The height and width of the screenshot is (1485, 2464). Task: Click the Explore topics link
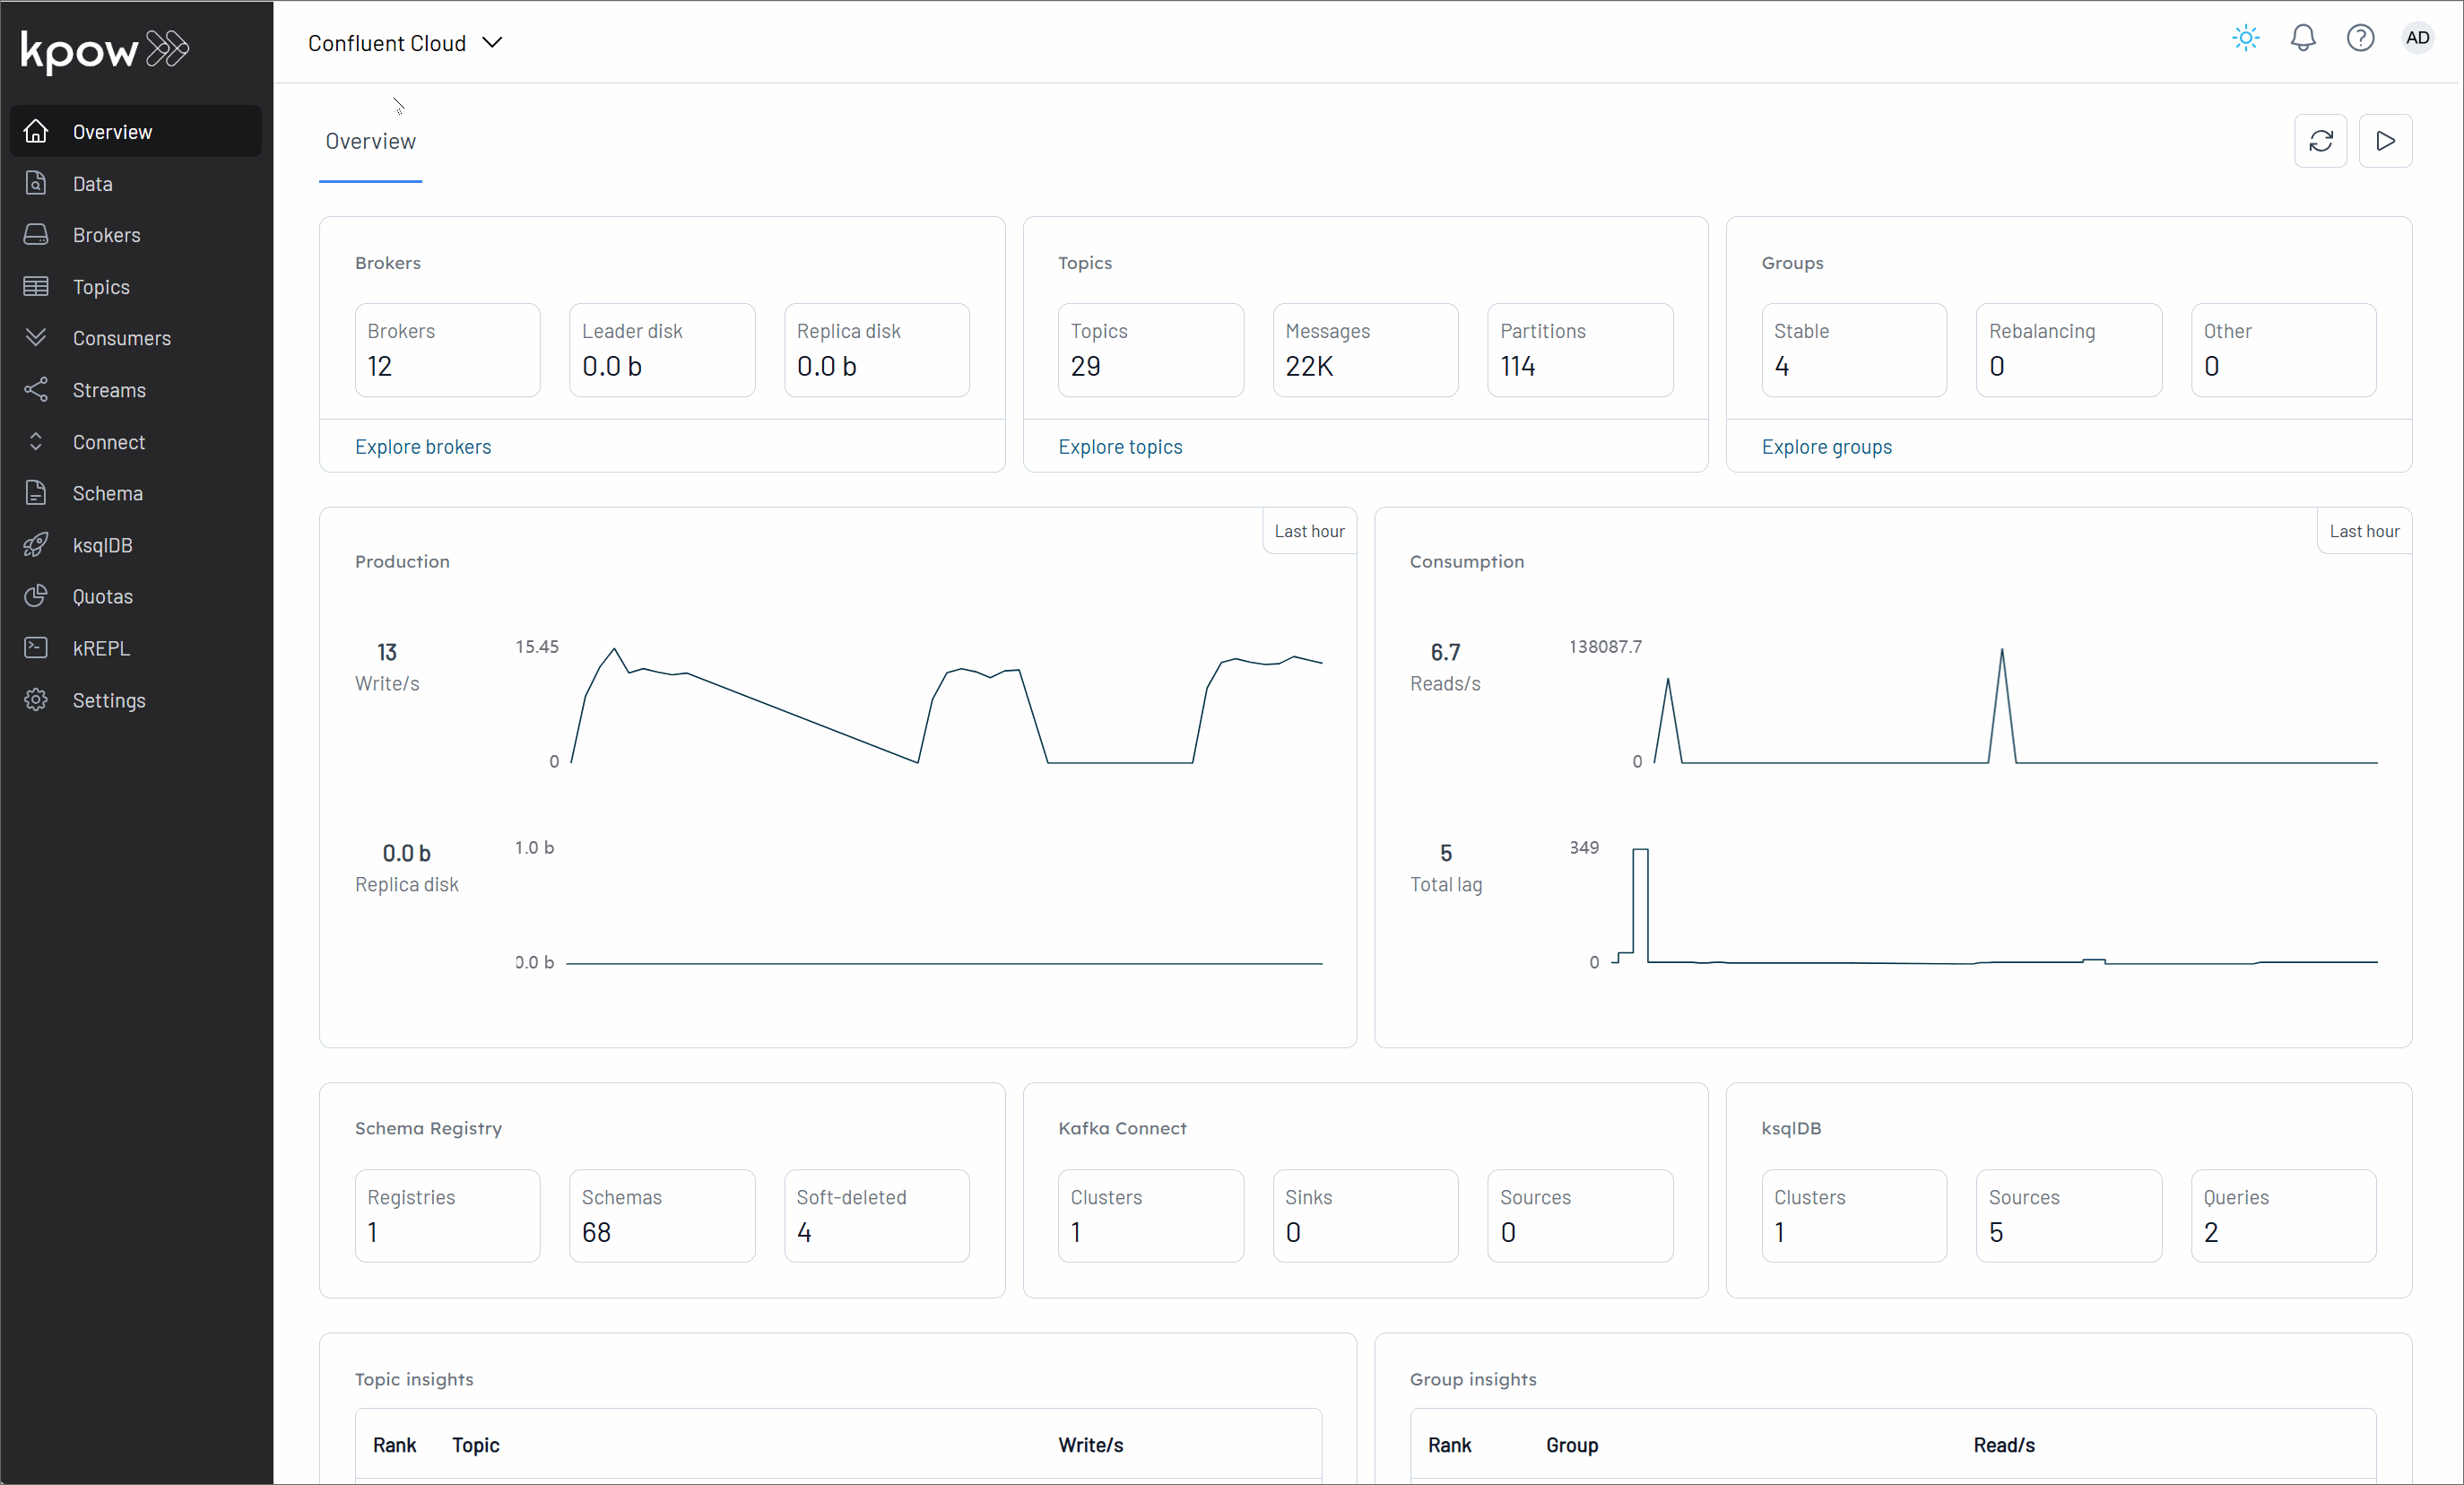click(x=1120, y=447)
